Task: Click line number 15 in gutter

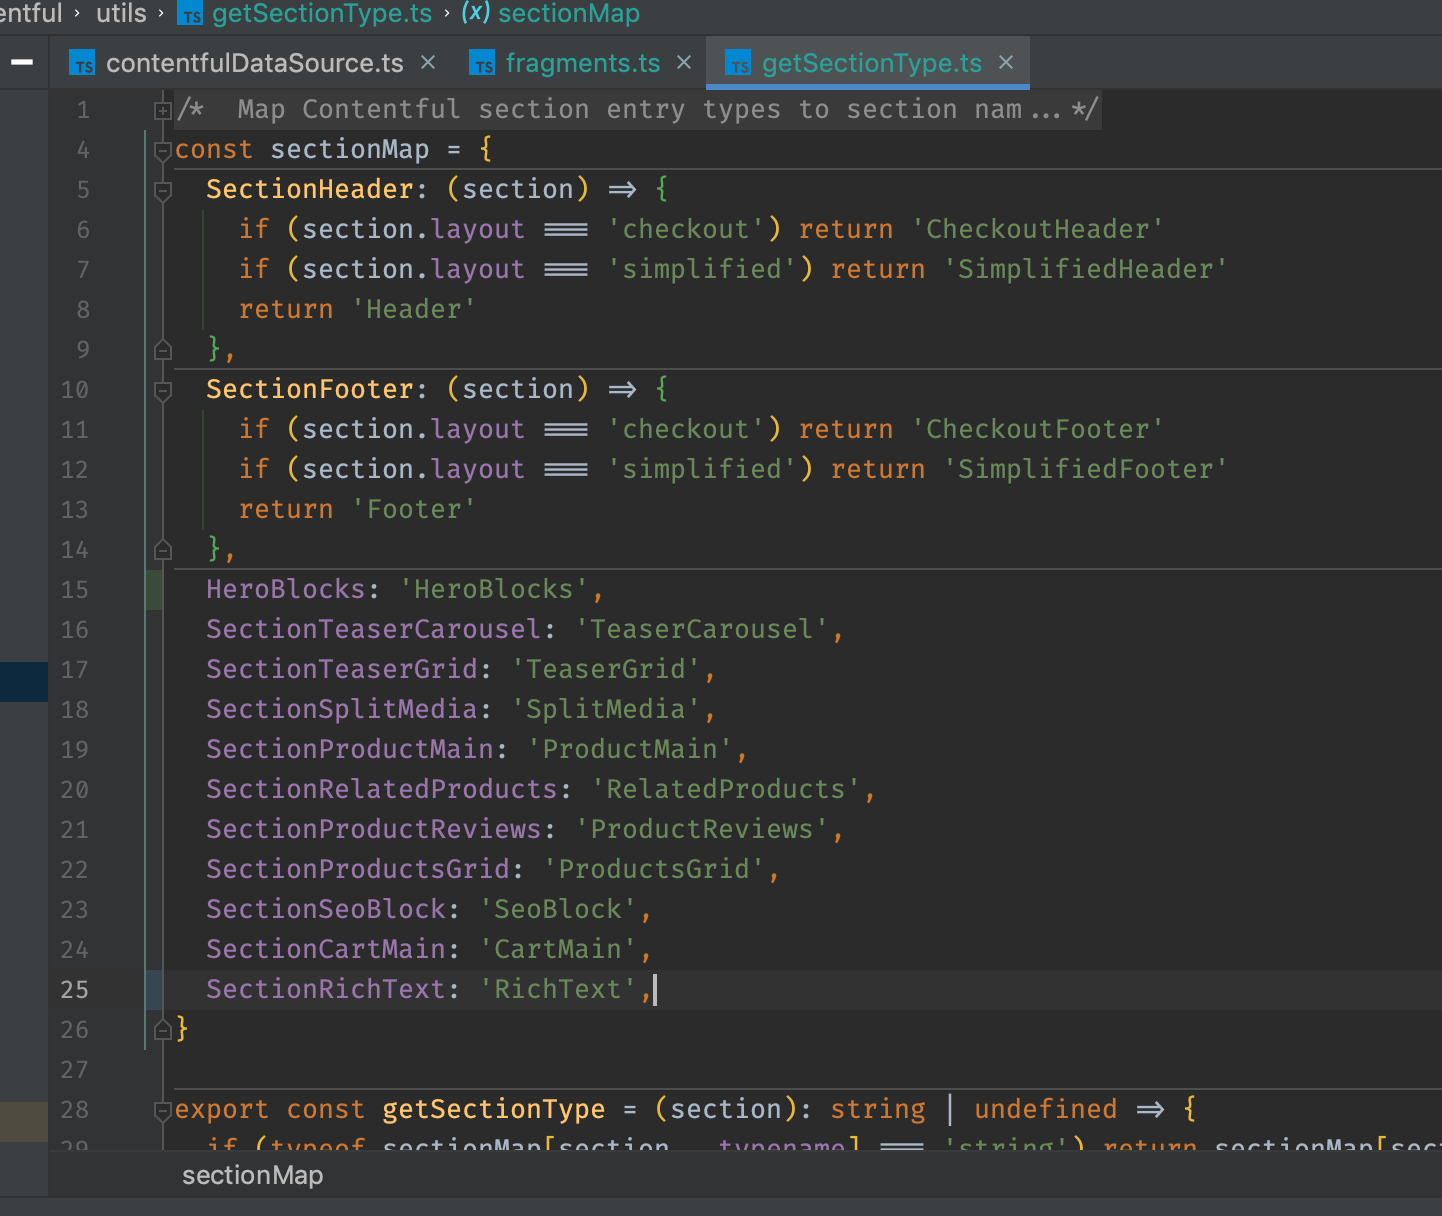Action: click(75, 590)
